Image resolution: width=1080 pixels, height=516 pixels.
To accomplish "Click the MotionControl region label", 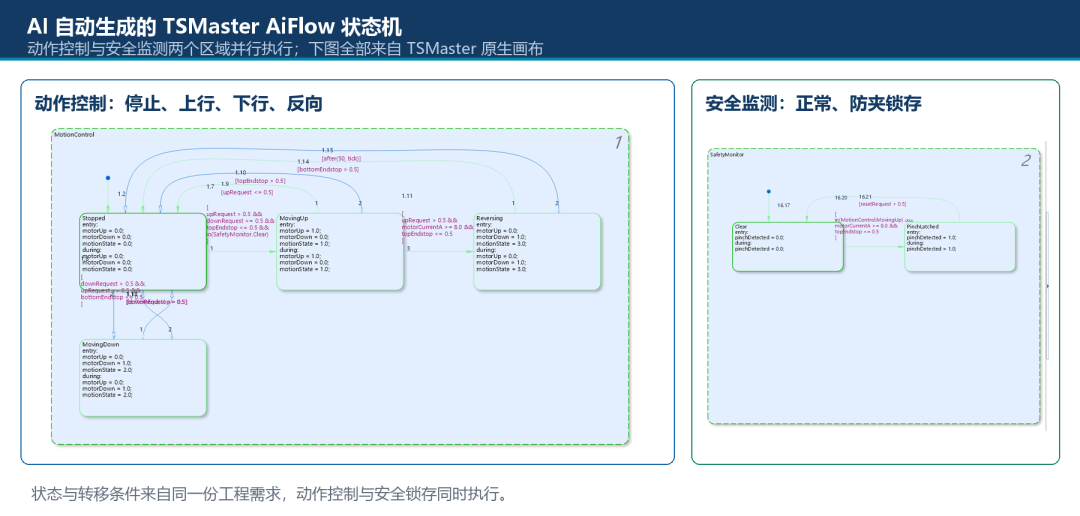I will (x=74, y=134).
